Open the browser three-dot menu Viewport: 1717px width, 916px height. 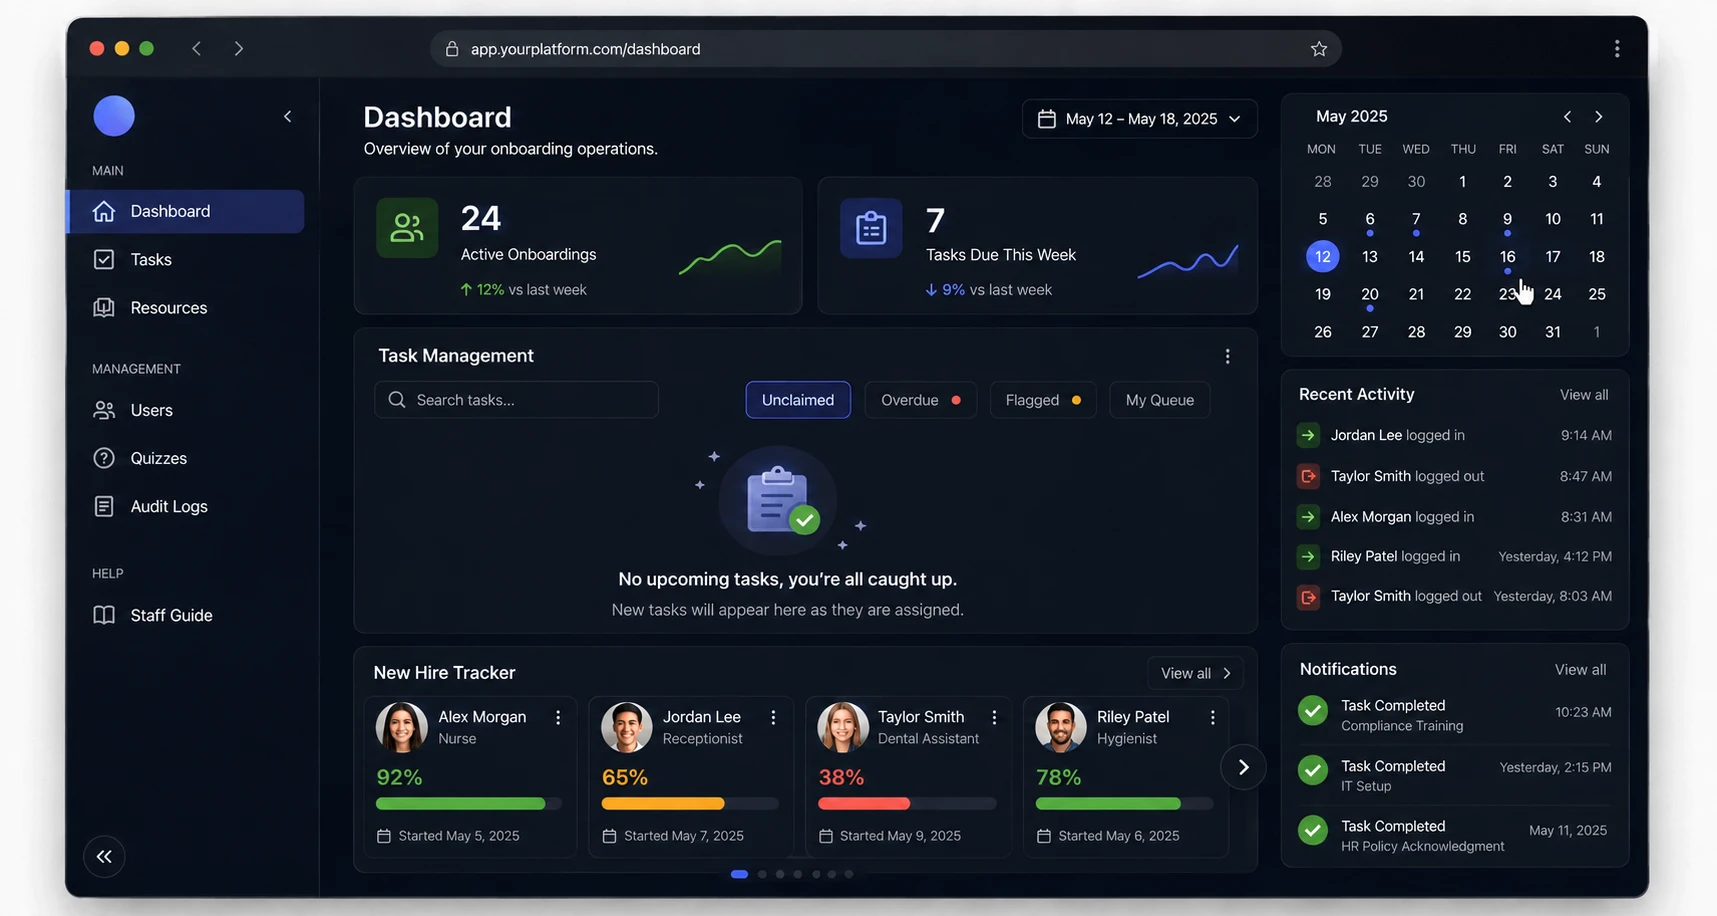pos(1616,49)
